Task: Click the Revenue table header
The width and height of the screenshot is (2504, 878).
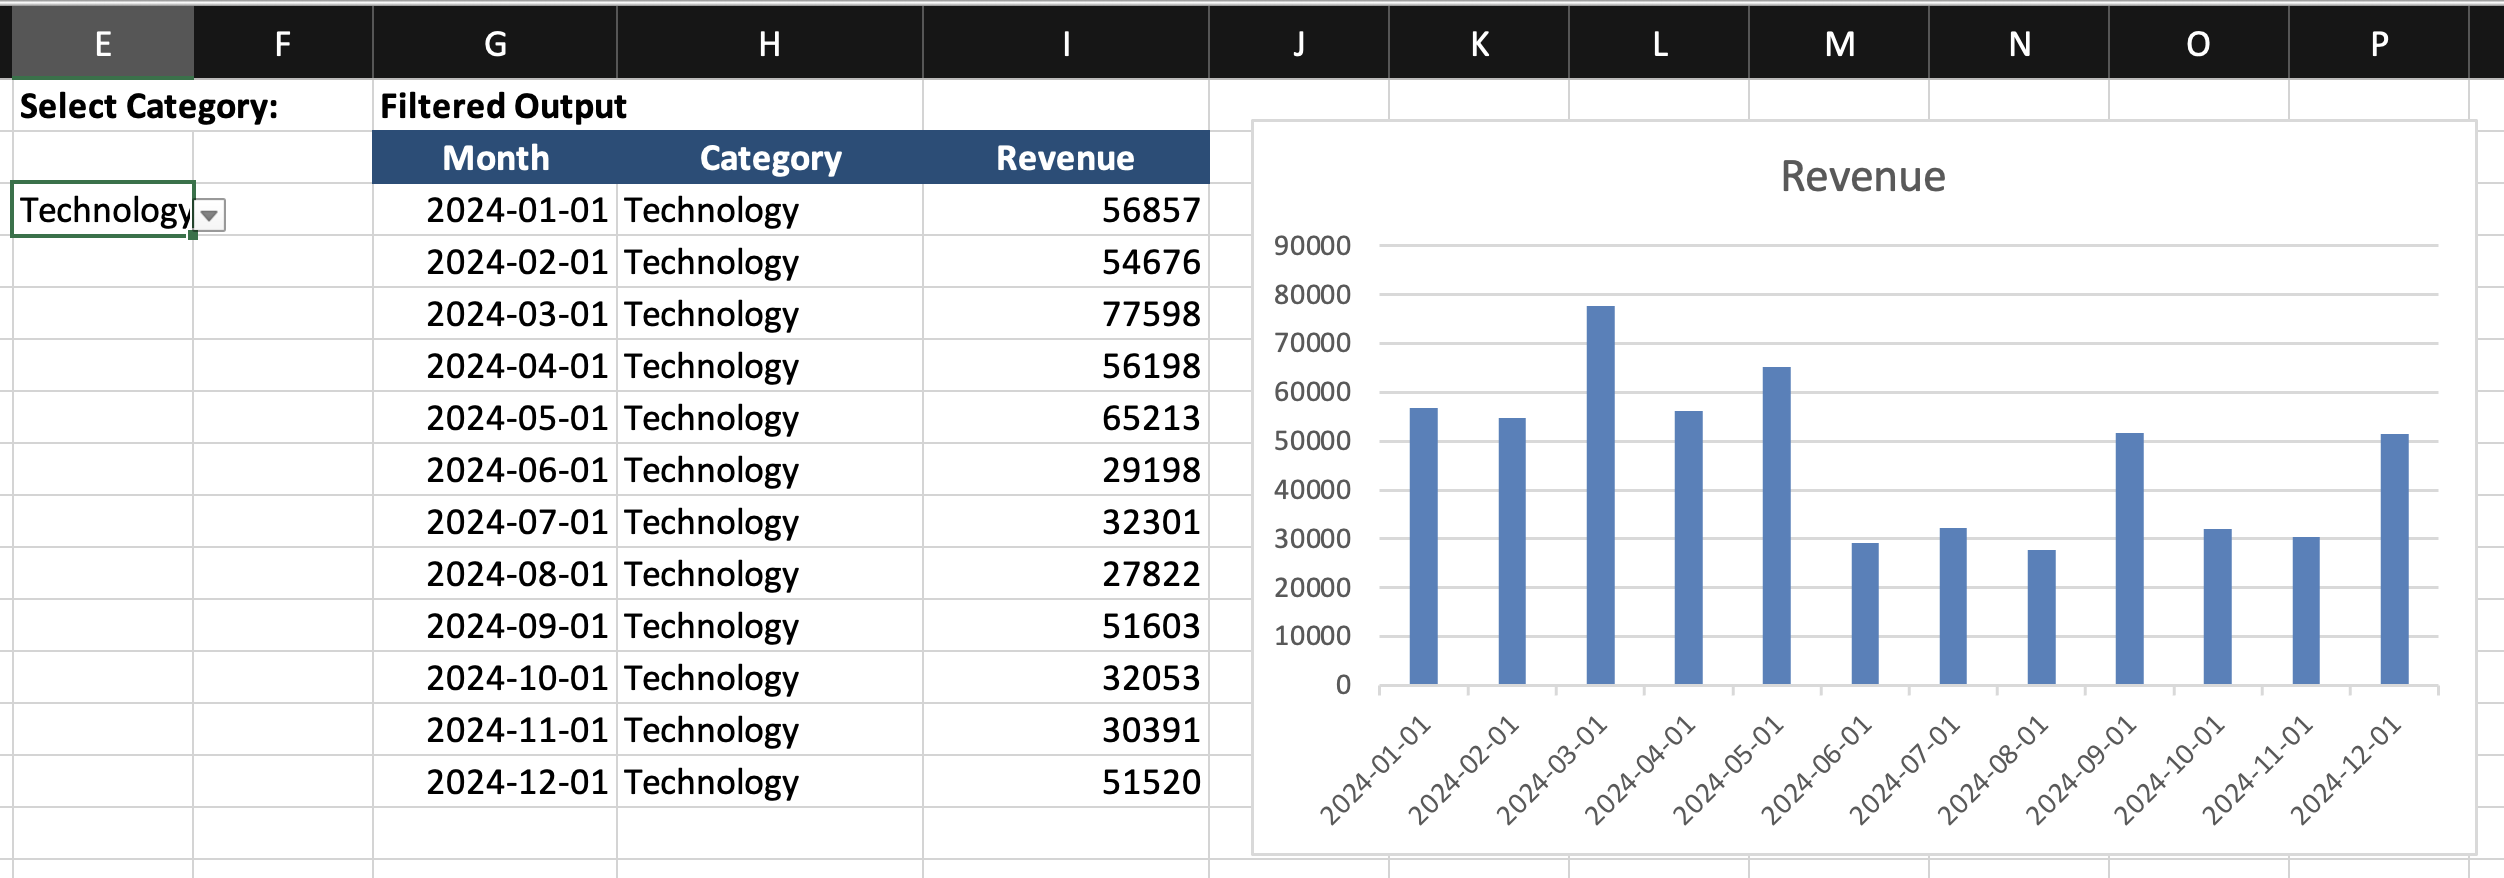Action: point(1065,158)
